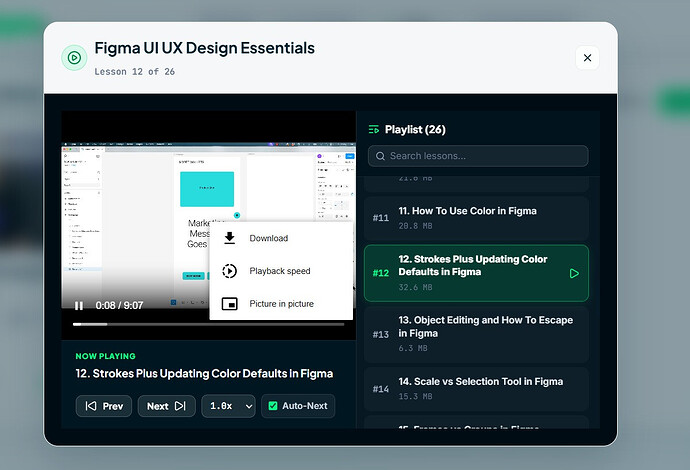Click the #13 lesson number
The image size is (690, 470).
coord(381,334)
